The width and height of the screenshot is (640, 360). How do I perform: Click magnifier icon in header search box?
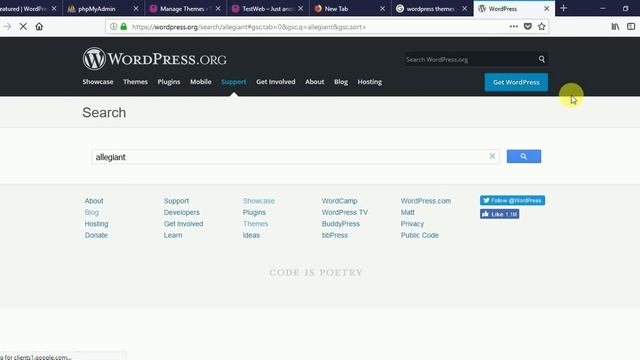542,59
